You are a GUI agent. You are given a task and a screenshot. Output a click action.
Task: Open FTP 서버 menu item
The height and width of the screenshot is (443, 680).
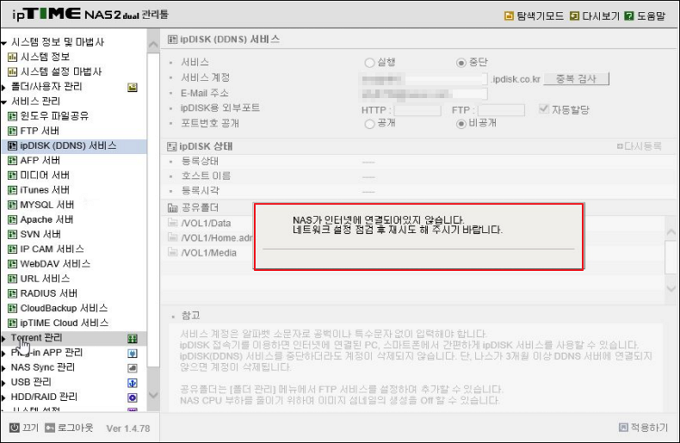point(39,131)
